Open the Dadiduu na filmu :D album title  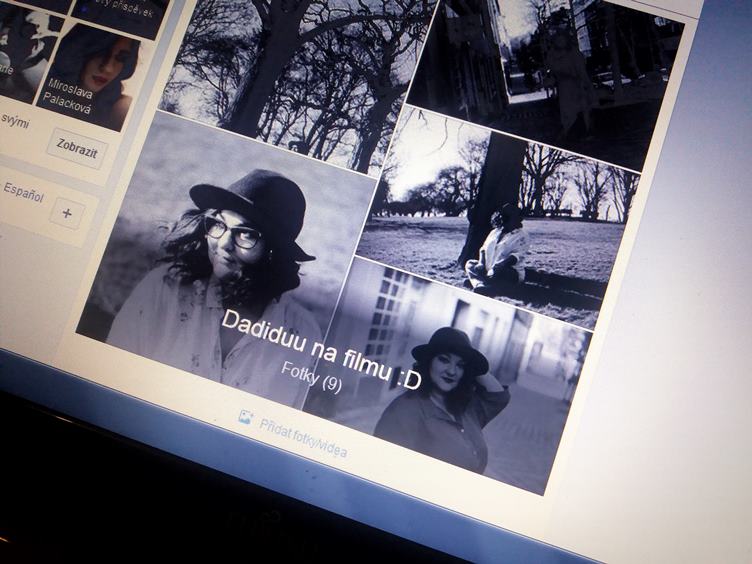click(321, 349)
